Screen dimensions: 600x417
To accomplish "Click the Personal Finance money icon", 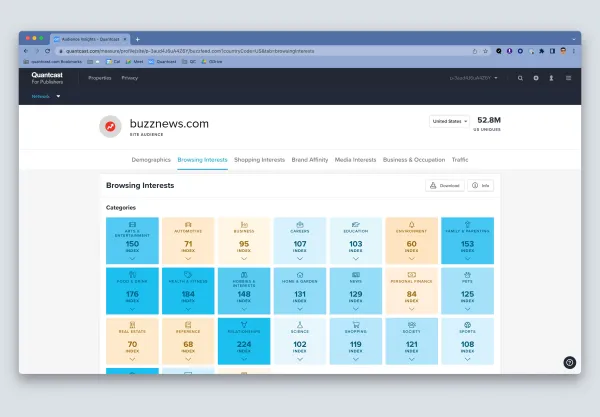I will [411, 275].
